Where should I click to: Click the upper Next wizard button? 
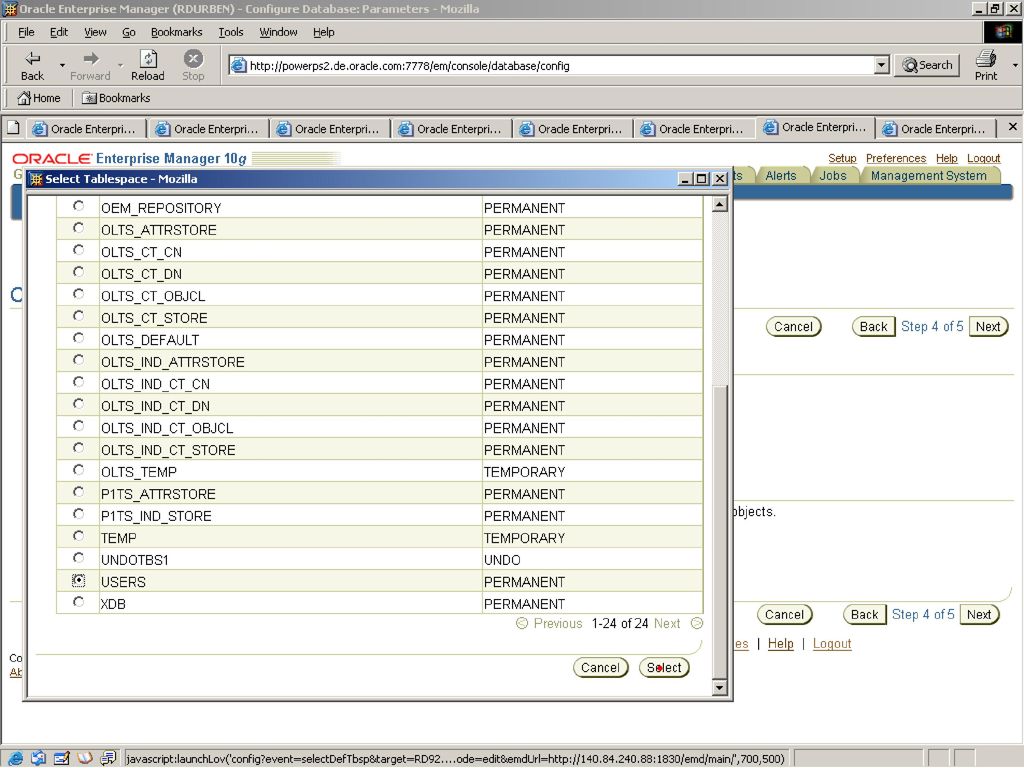pos(988,327)
